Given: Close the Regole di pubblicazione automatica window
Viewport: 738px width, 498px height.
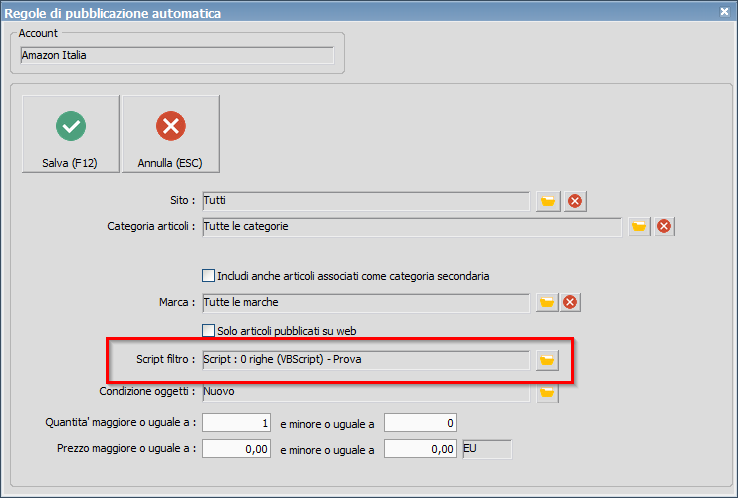Looking at the screenshot, I should tap(724, 12).
